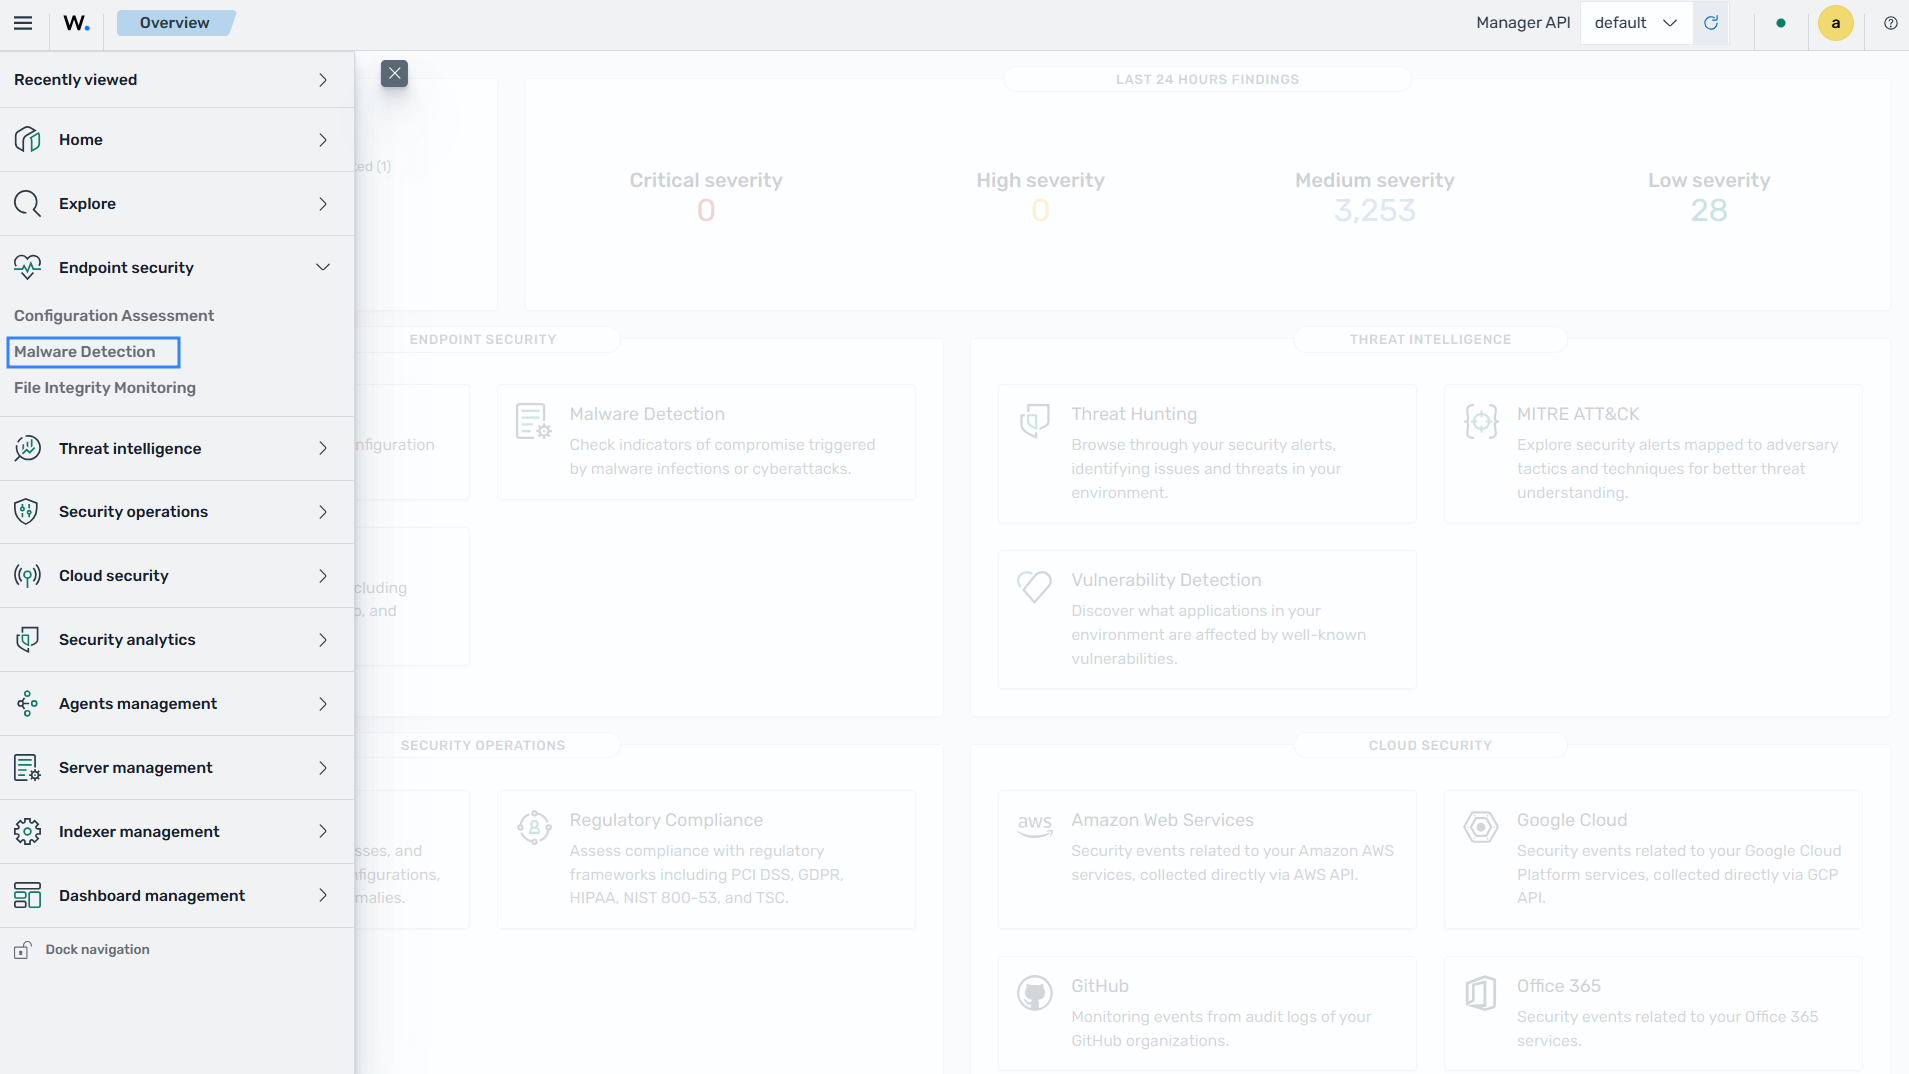The image size is (1909, 1074).
Task: Collapse the Endpoint security section
Action: (323, 267)
